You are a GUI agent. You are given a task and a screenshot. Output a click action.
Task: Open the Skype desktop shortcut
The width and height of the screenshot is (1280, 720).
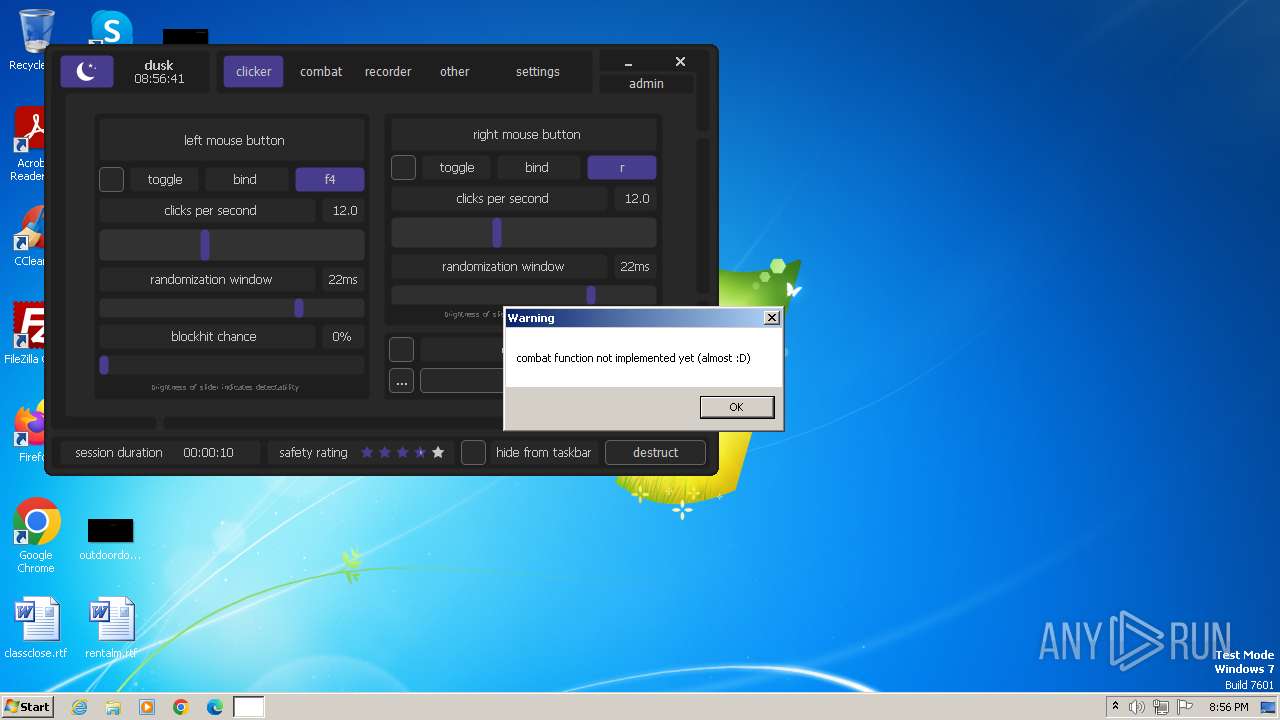(x=110, y=28)
